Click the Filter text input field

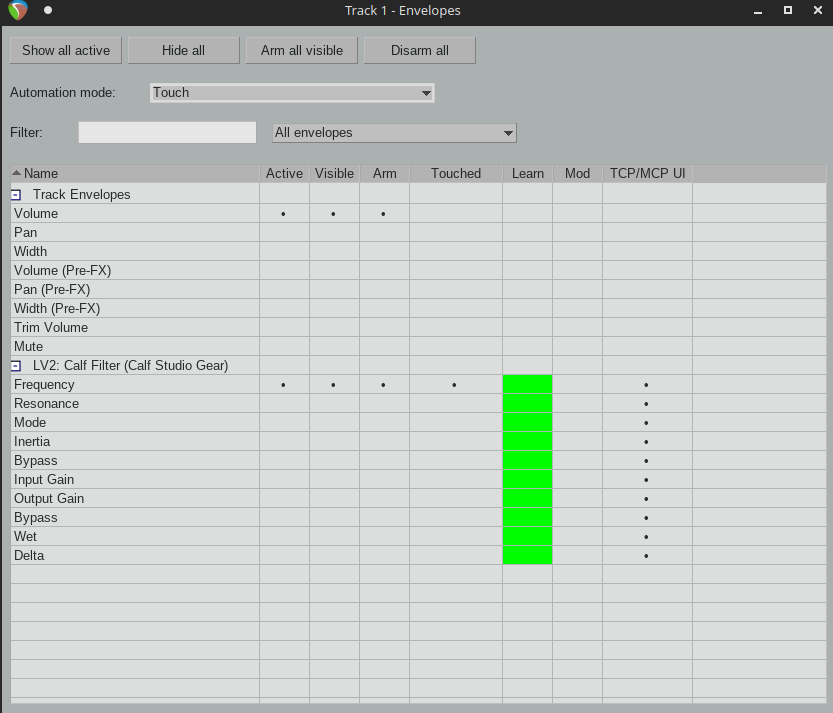click(167, 133)
